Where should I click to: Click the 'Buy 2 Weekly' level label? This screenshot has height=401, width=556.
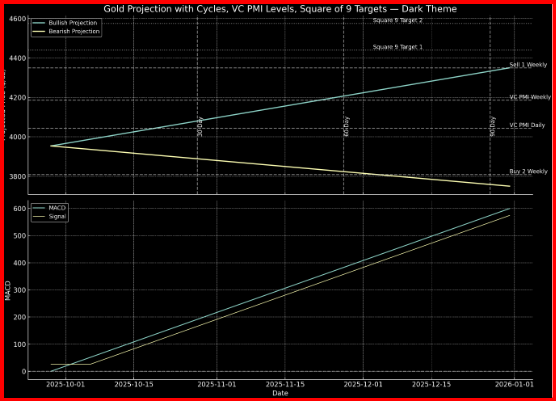[528, 171]
